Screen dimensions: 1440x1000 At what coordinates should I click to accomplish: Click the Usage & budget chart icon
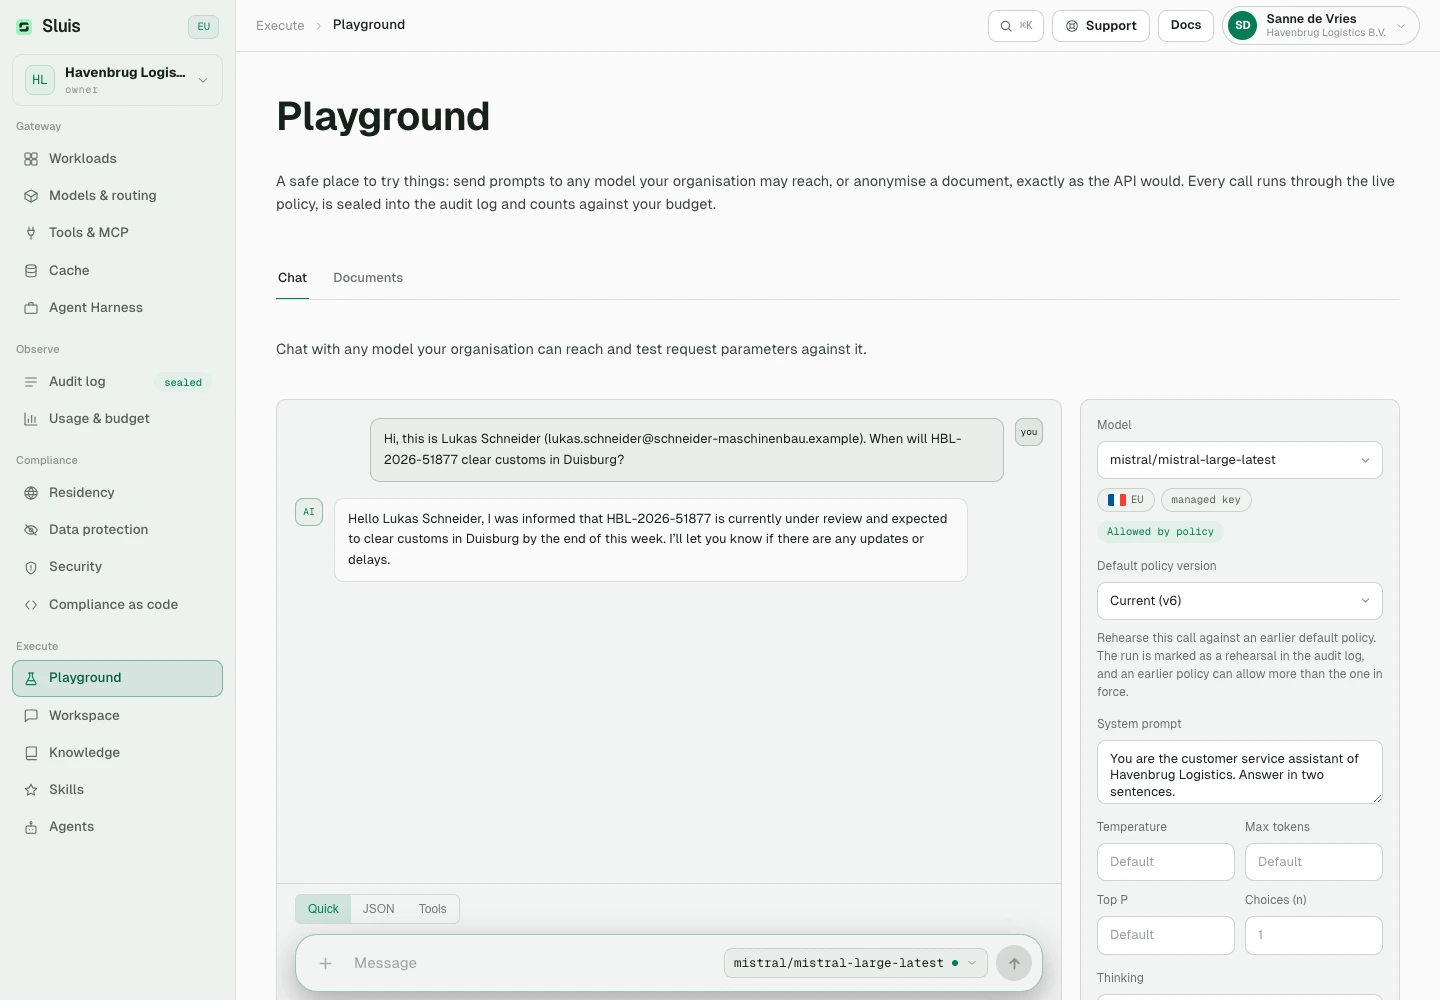tap(31, 419)
